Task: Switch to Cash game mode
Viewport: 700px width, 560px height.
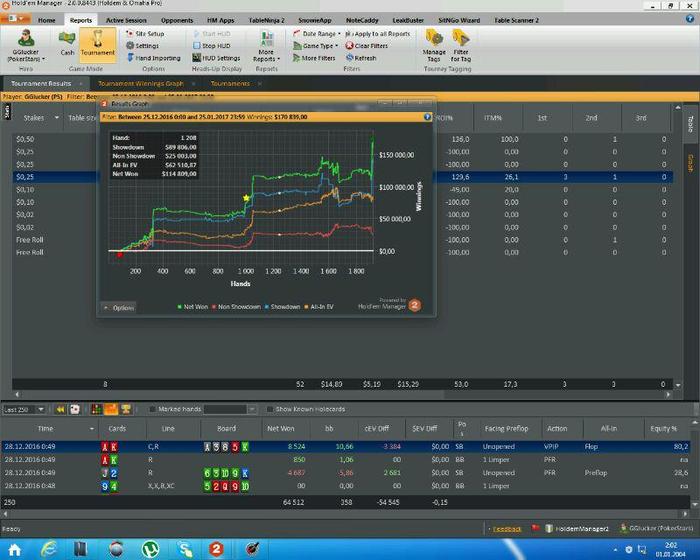Action: pos(67,43)
